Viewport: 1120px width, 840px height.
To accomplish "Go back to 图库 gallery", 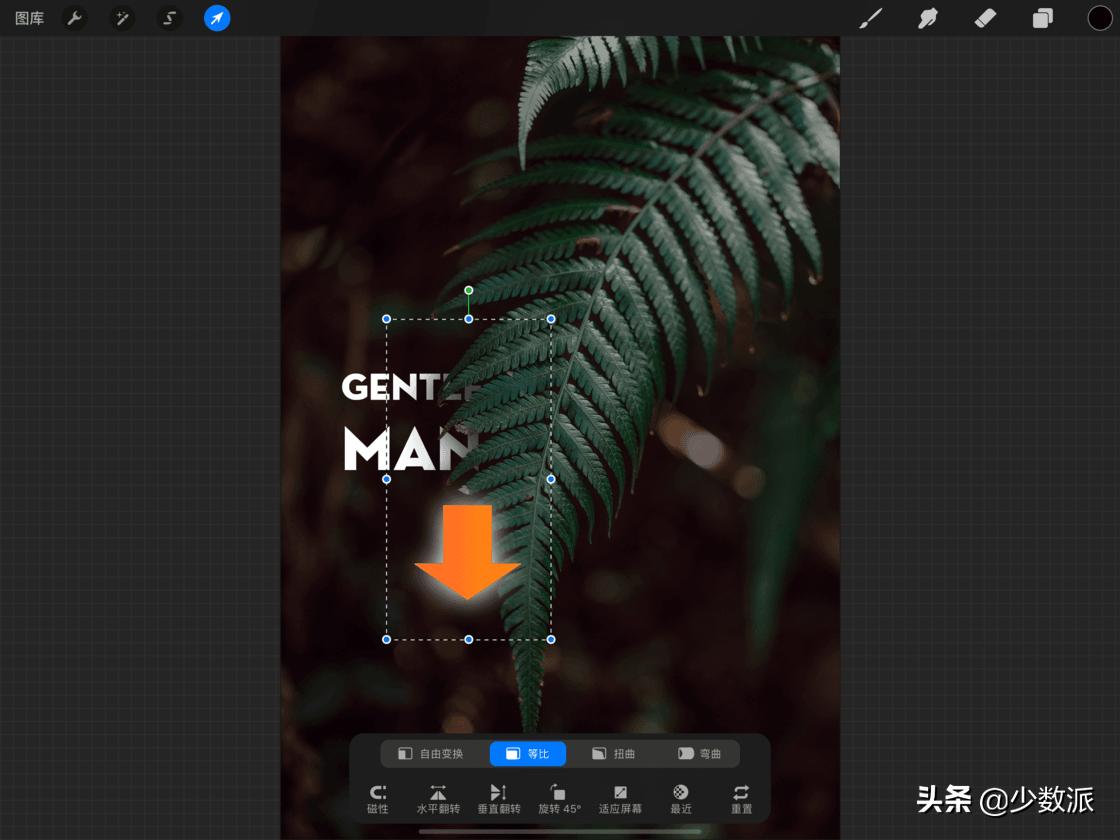I will click(29, 18).
